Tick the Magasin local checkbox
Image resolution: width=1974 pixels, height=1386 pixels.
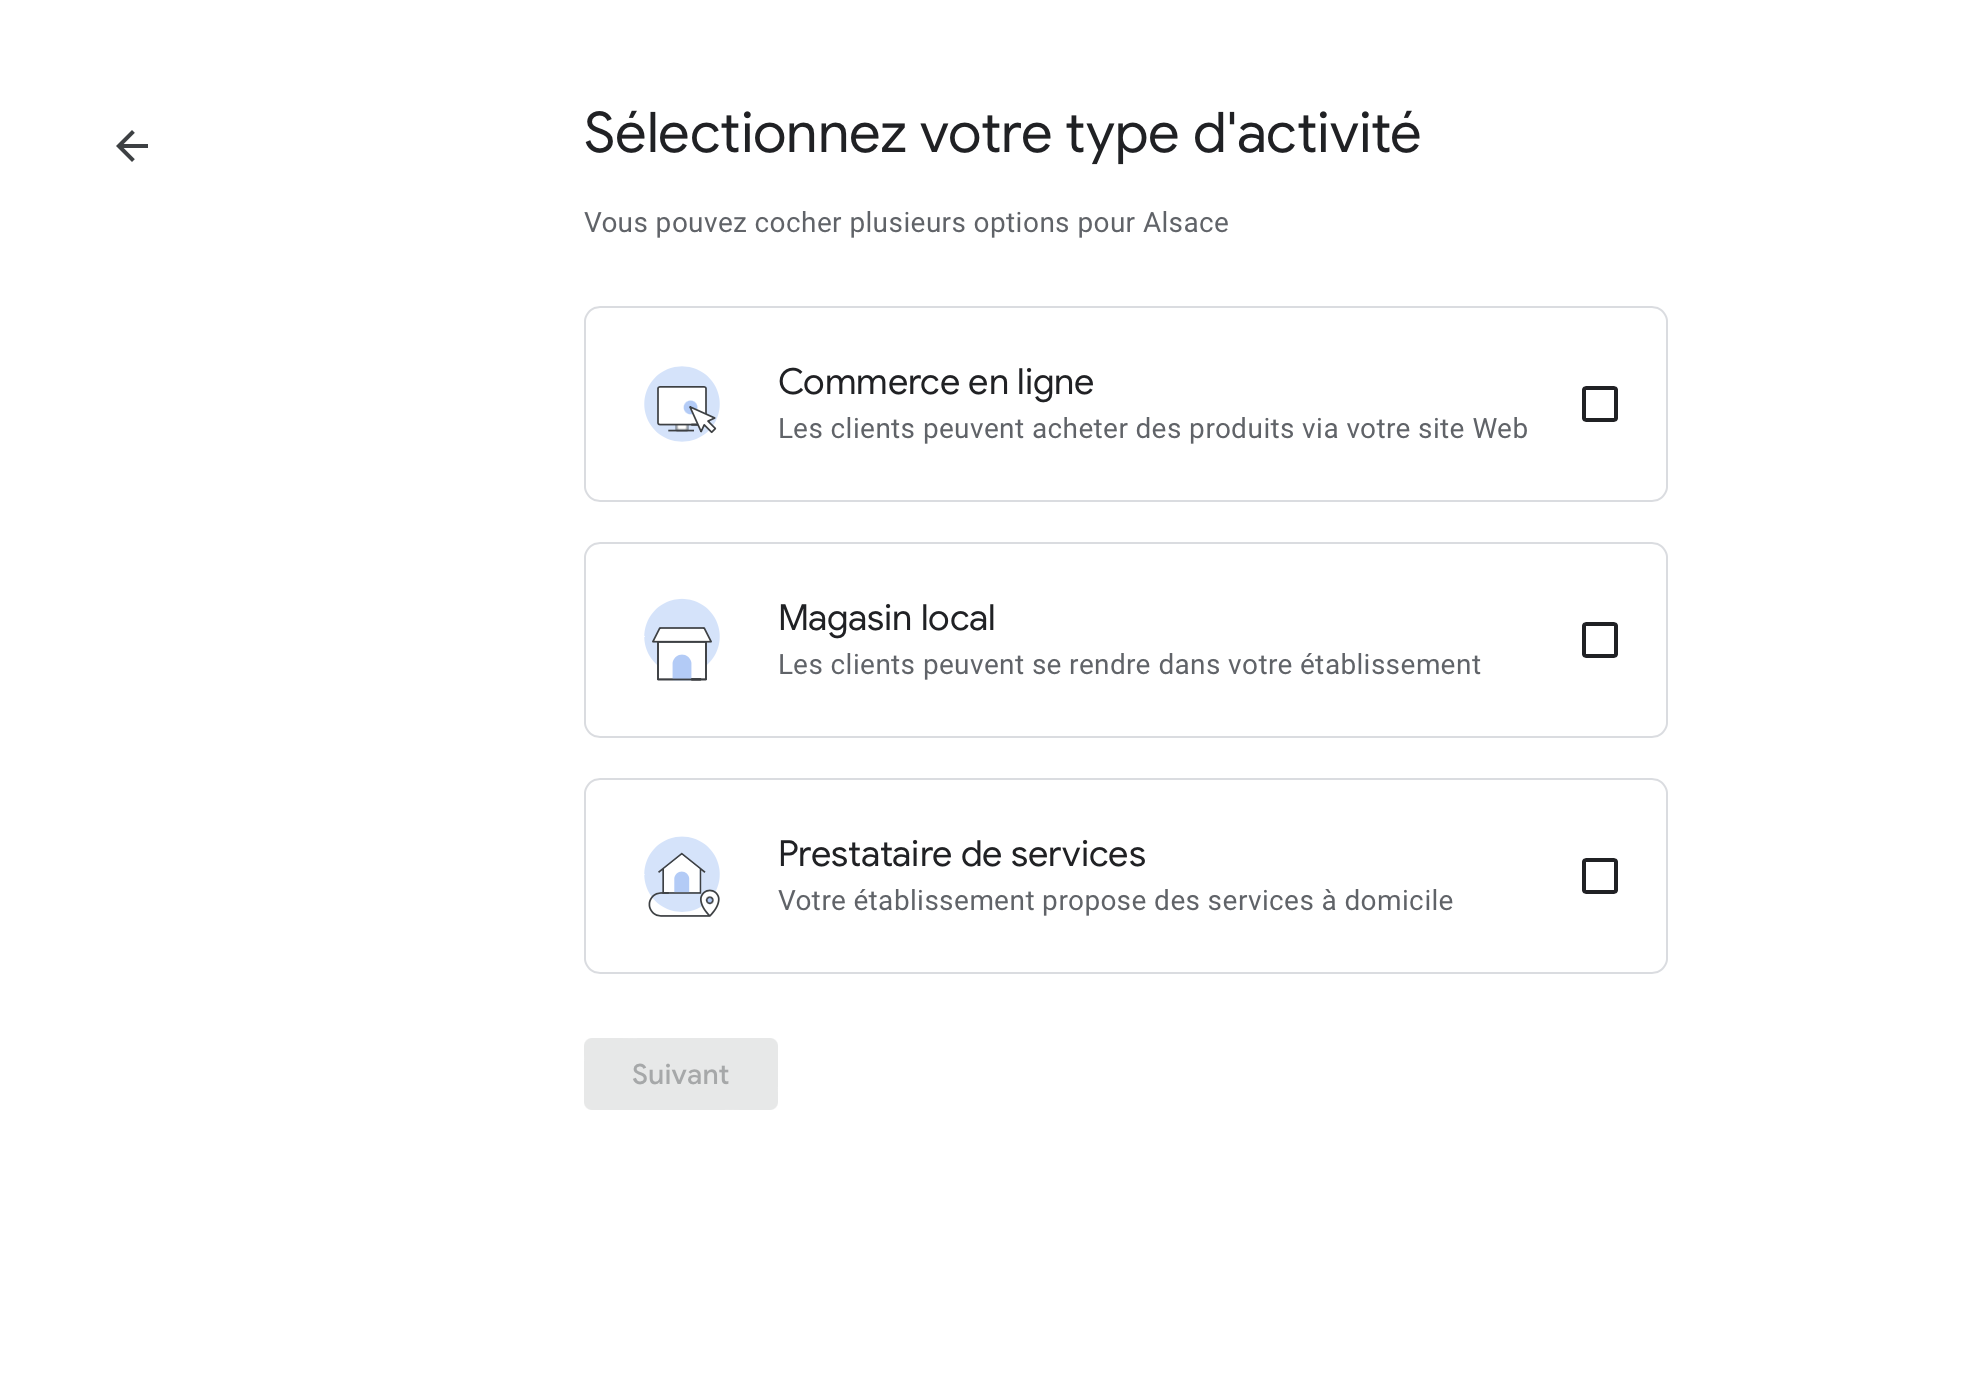click(1599, 640)
